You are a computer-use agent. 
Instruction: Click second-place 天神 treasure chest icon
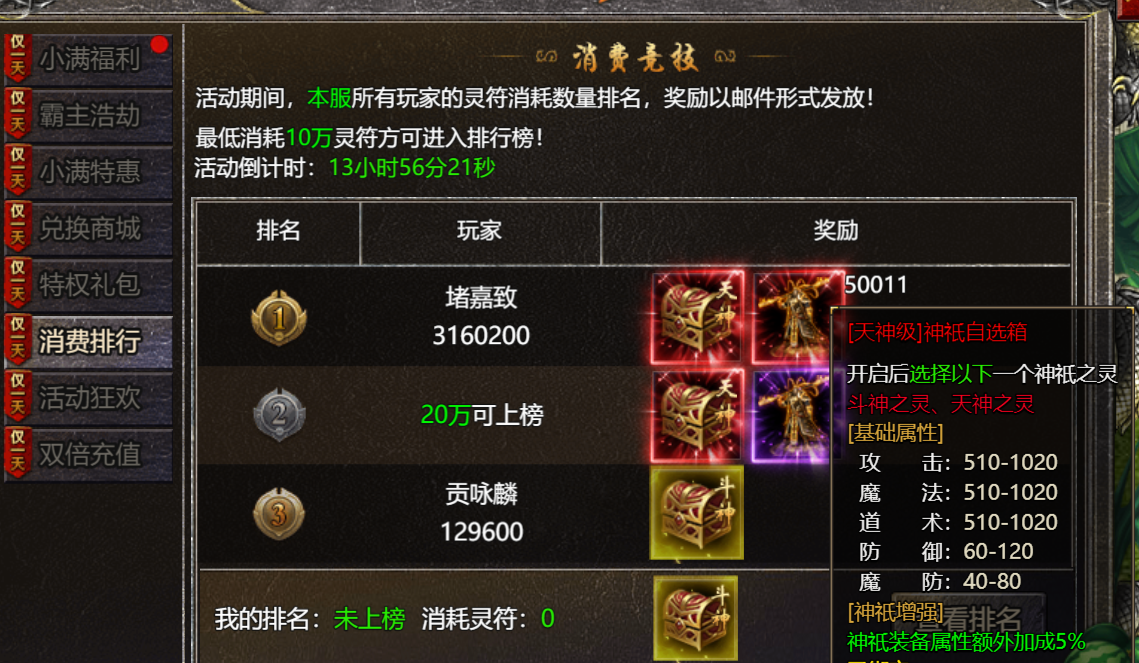coord(697,416)
